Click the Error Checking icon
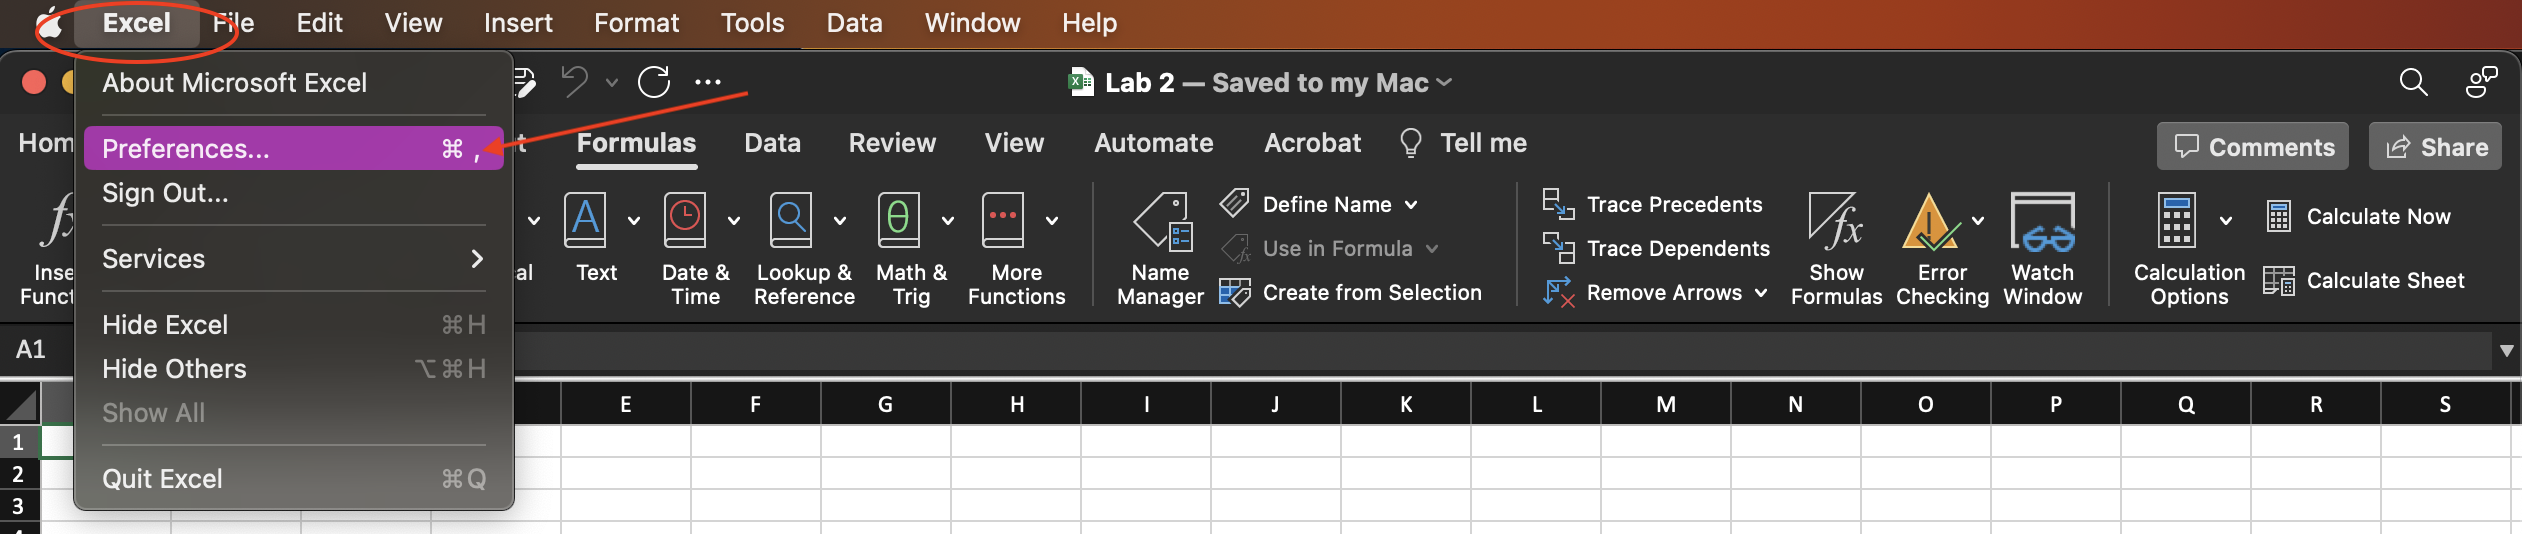 1930,222
